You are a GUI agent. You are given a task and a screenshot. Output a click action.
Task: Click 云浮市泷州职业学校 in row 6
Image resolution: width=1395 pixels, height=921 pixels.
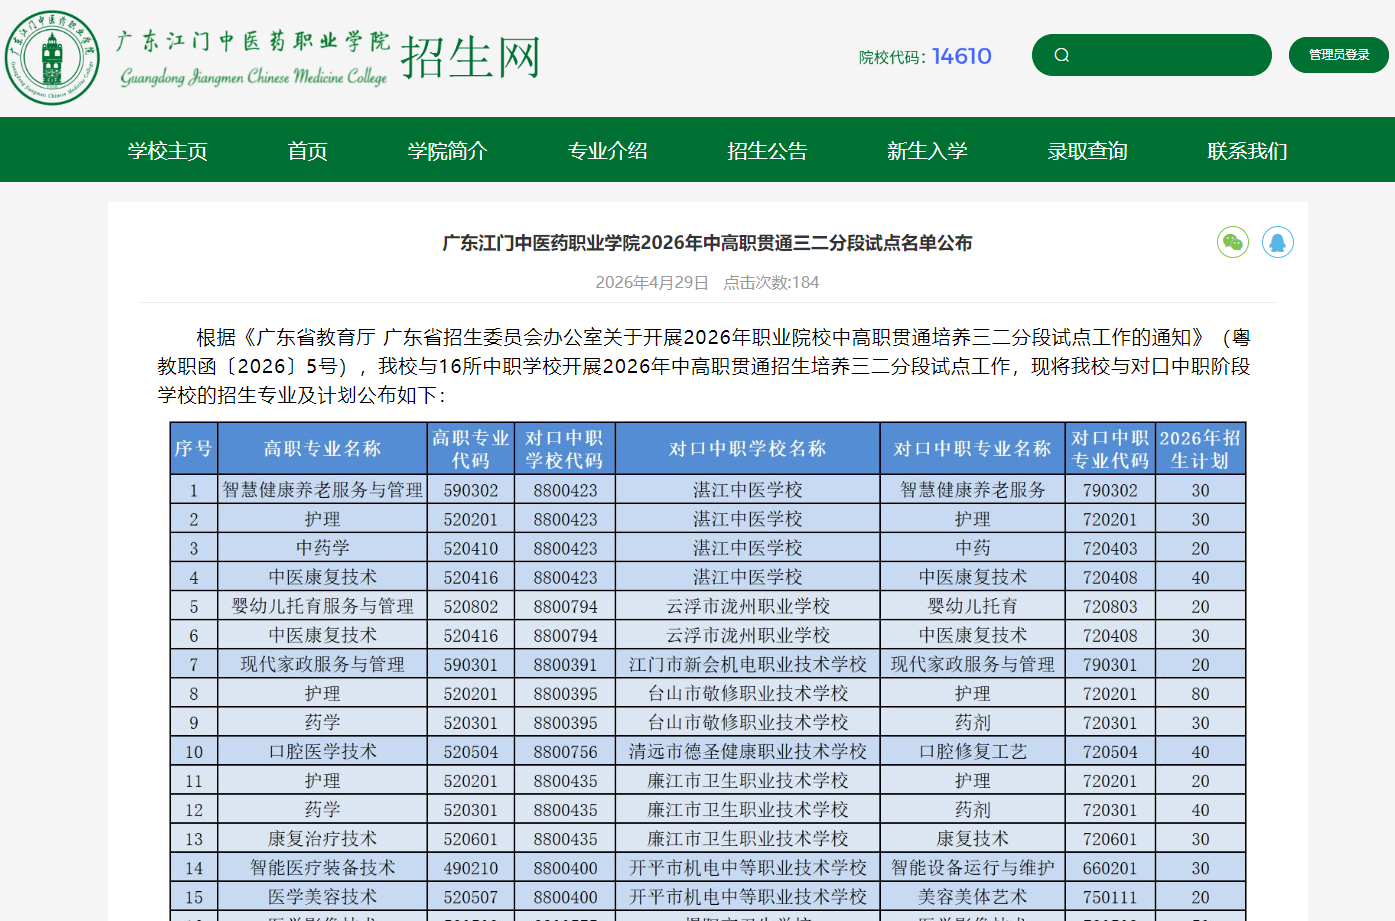(748, 635)
